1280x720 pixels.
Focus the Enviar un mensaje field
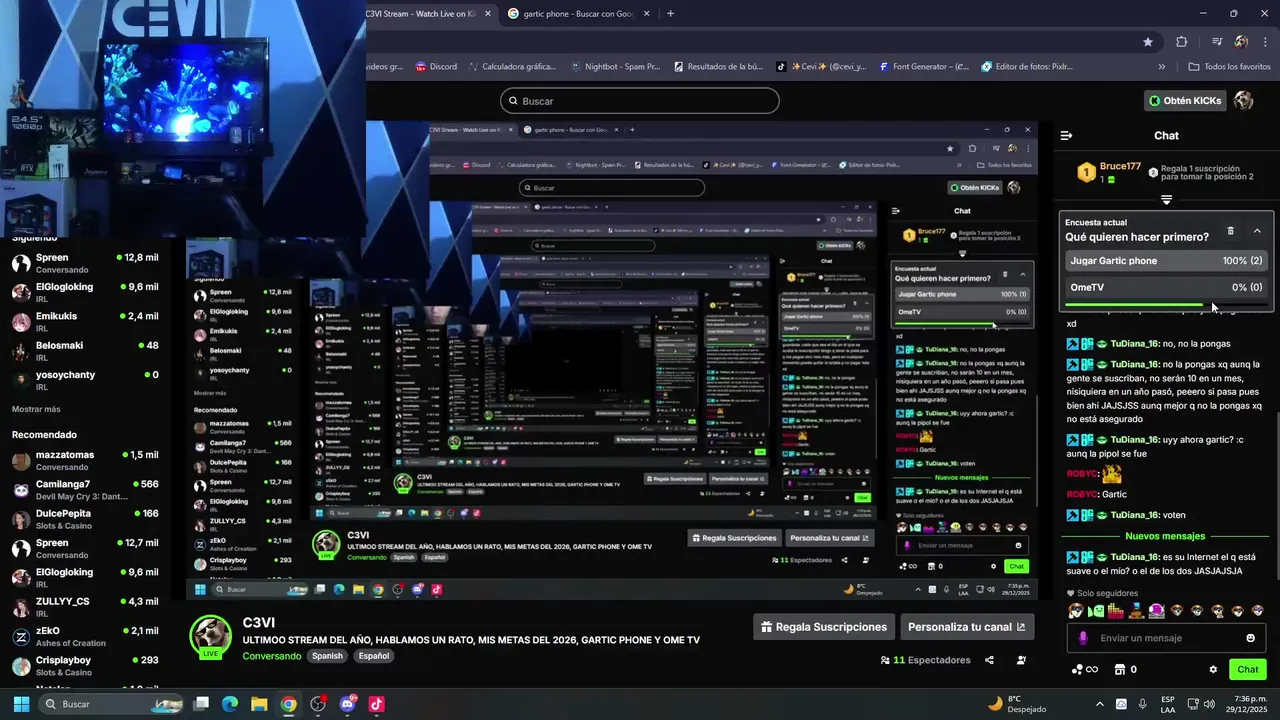[x=1167, y=638]
